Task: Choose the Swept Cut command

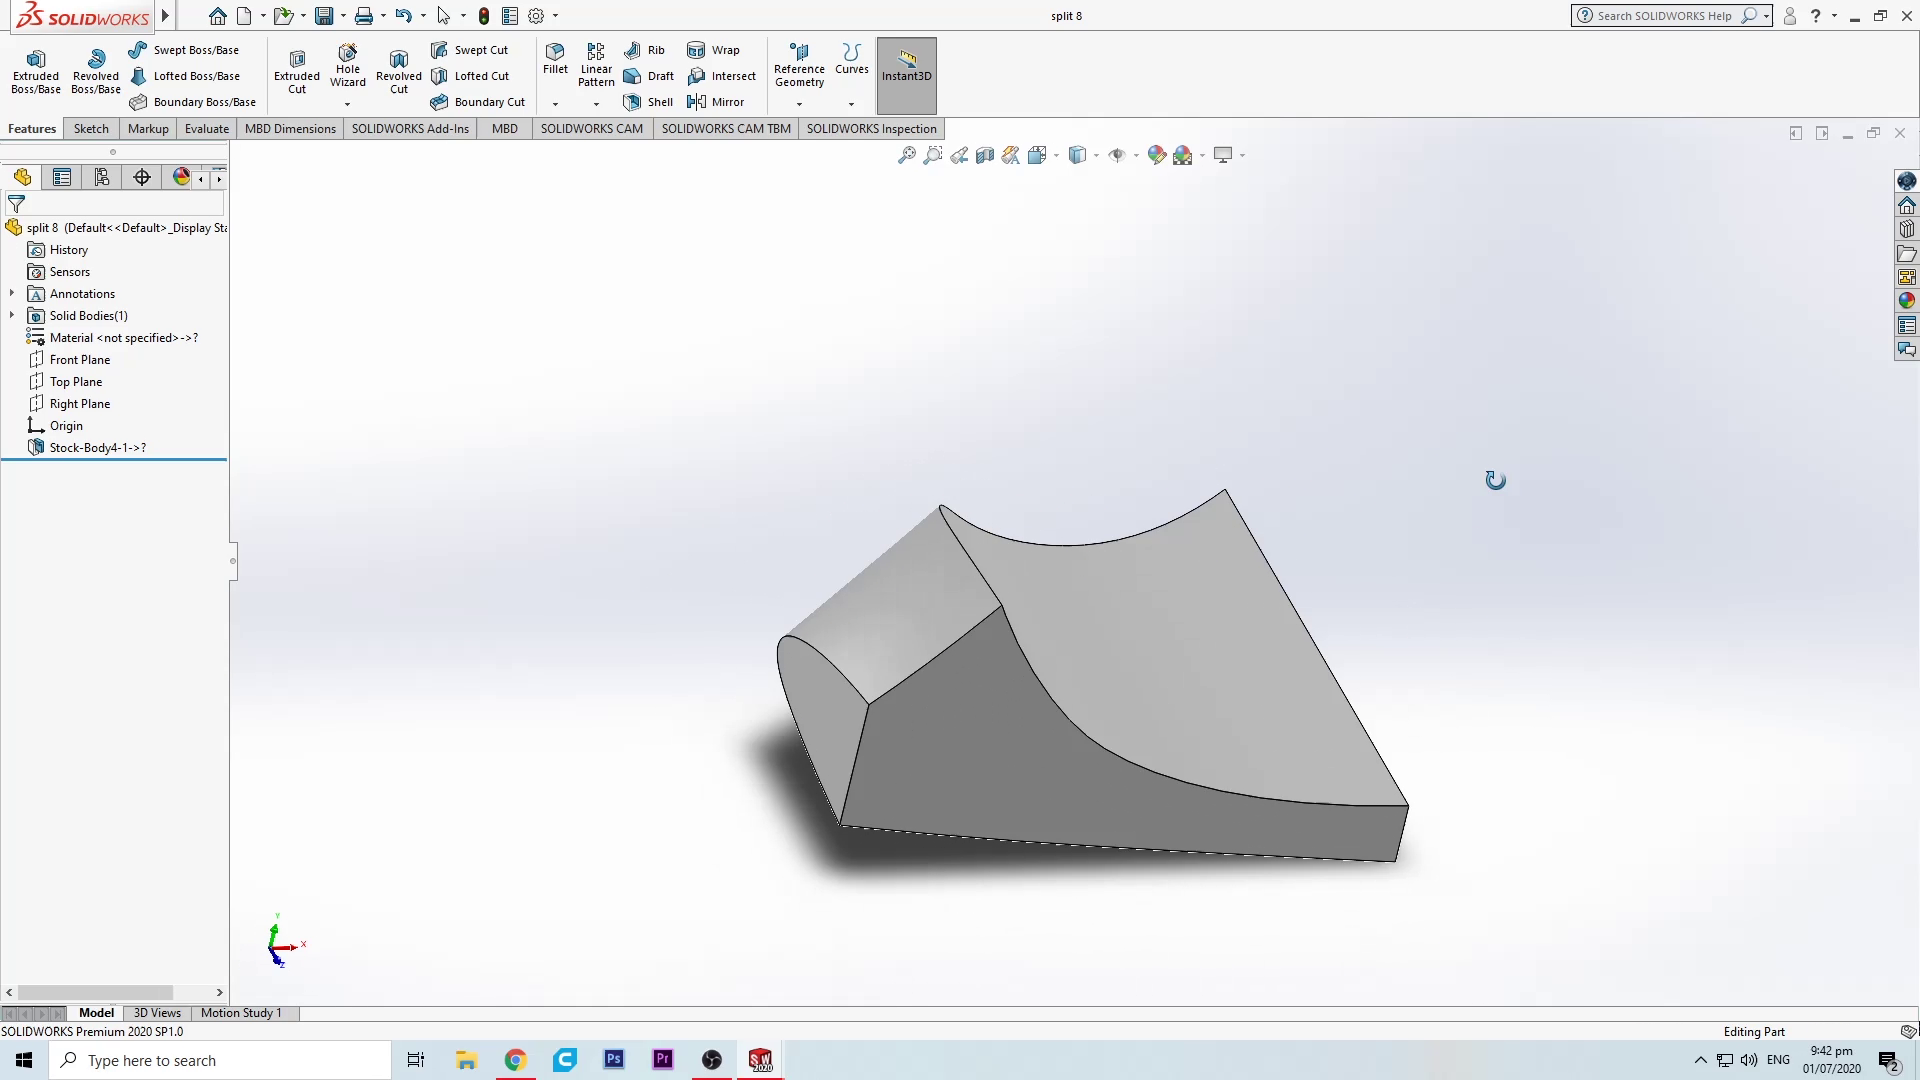Action: click(470, 50)
